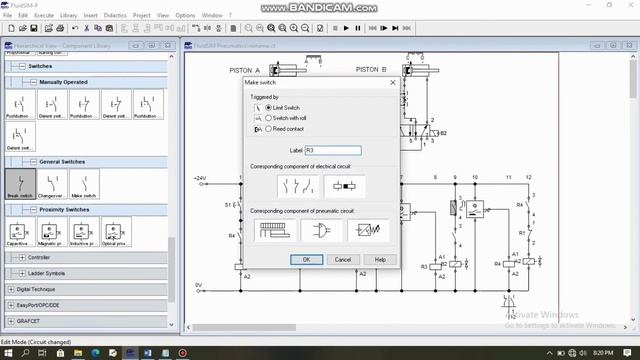Start simulation with Play button
This screenshot has width=640, height=360.
pos(346,28)
